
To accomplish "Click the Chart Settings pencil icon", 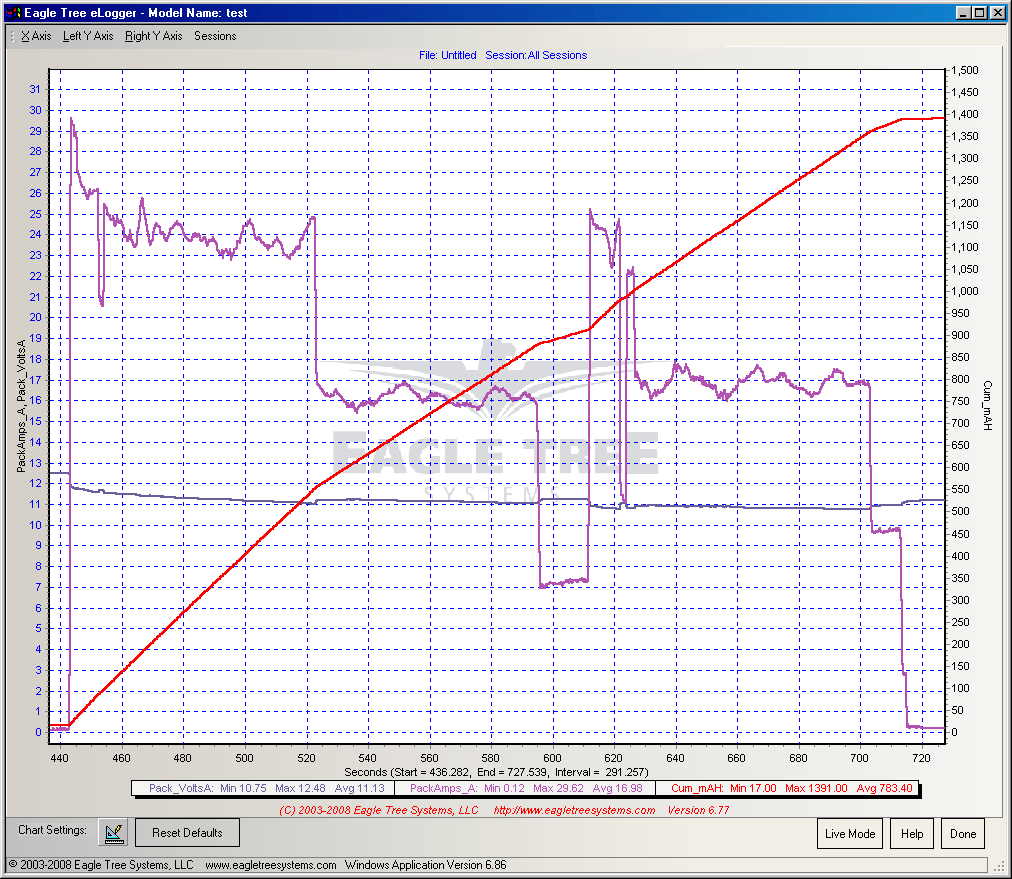I will tap(113, 833).
